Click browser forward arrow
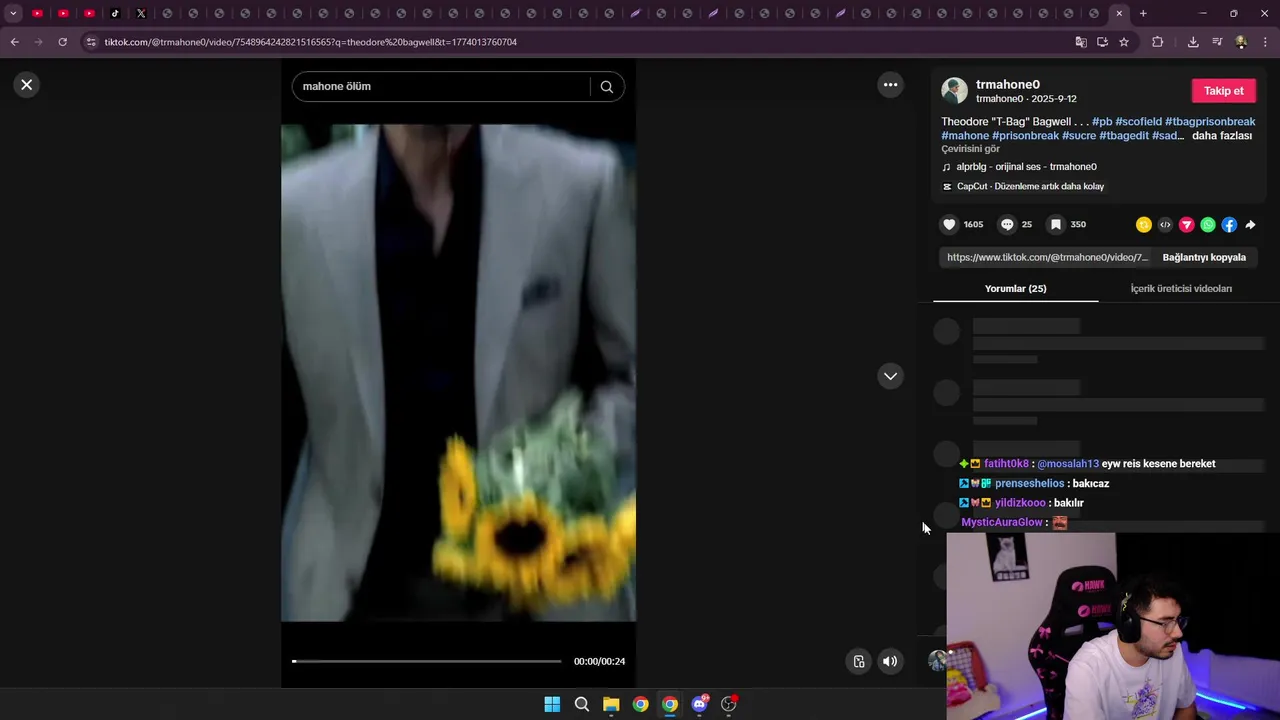Viewport: 1280px width, 720px height. [x=38, y=42]
